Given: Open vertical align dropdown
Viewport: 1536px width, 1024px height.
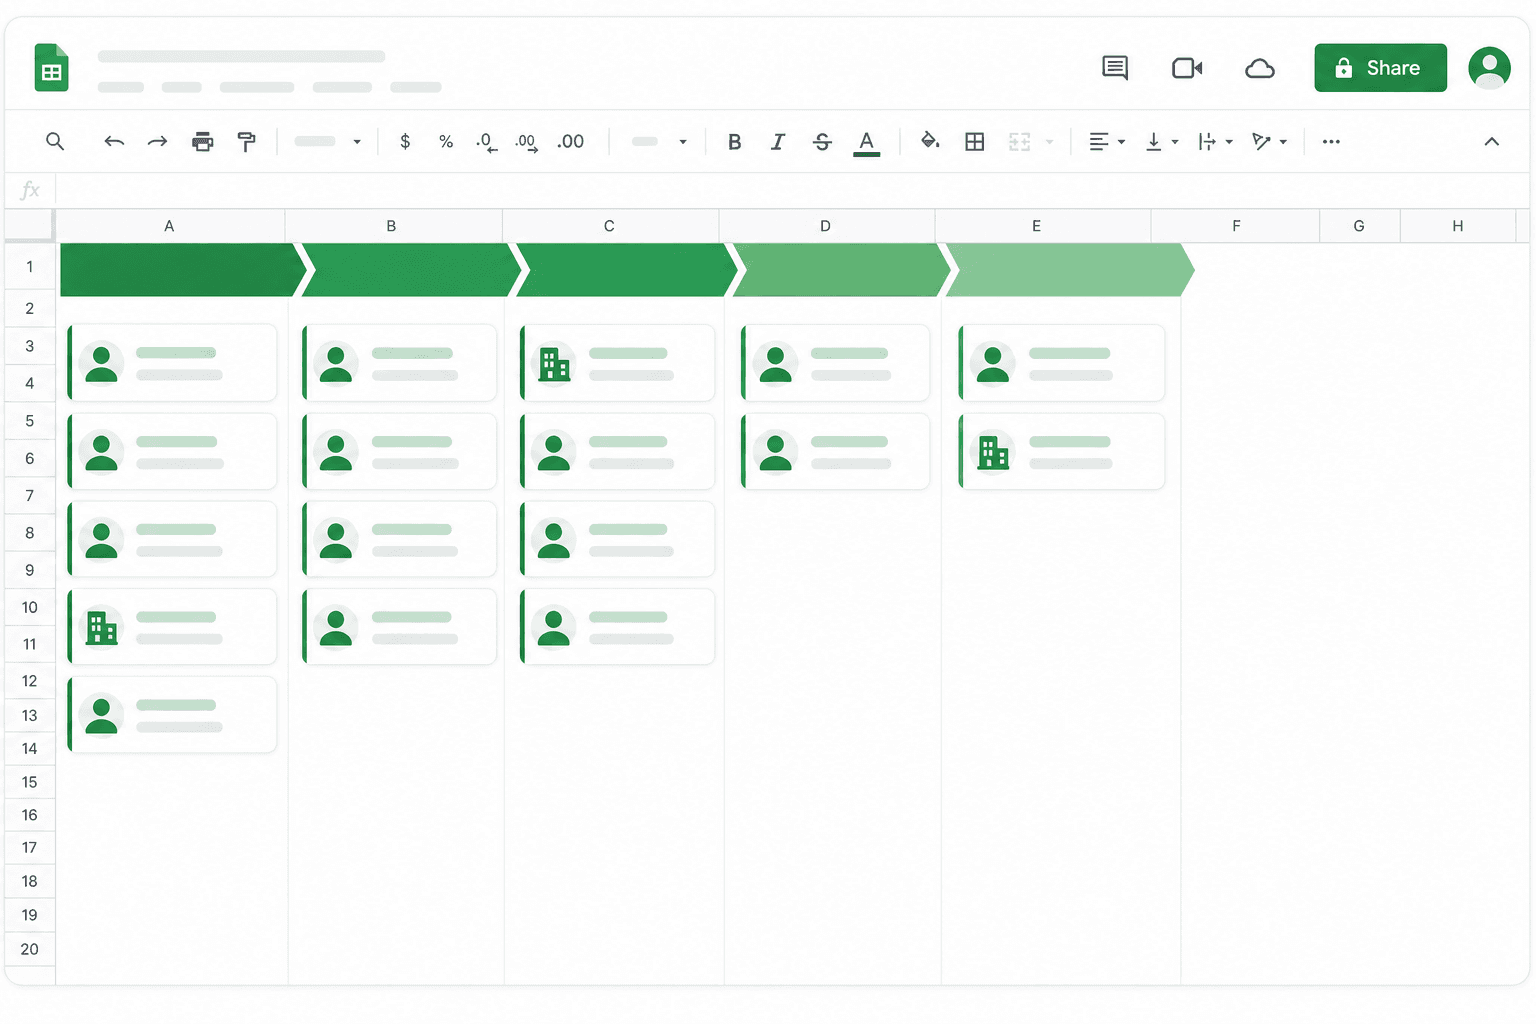Looking at the screenshot, I should click(1162, 142).
